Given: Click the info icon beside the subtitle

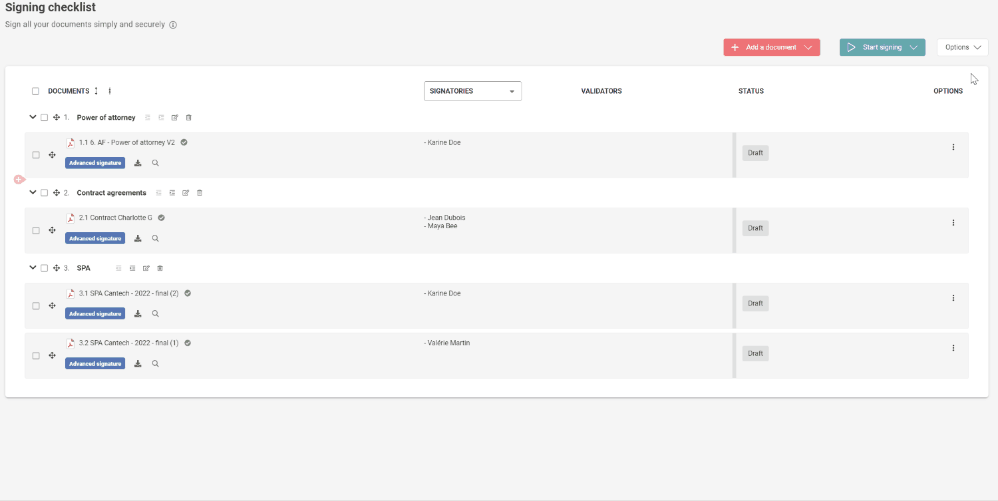Looking at the screenshot, I should (x=173, y=25).
